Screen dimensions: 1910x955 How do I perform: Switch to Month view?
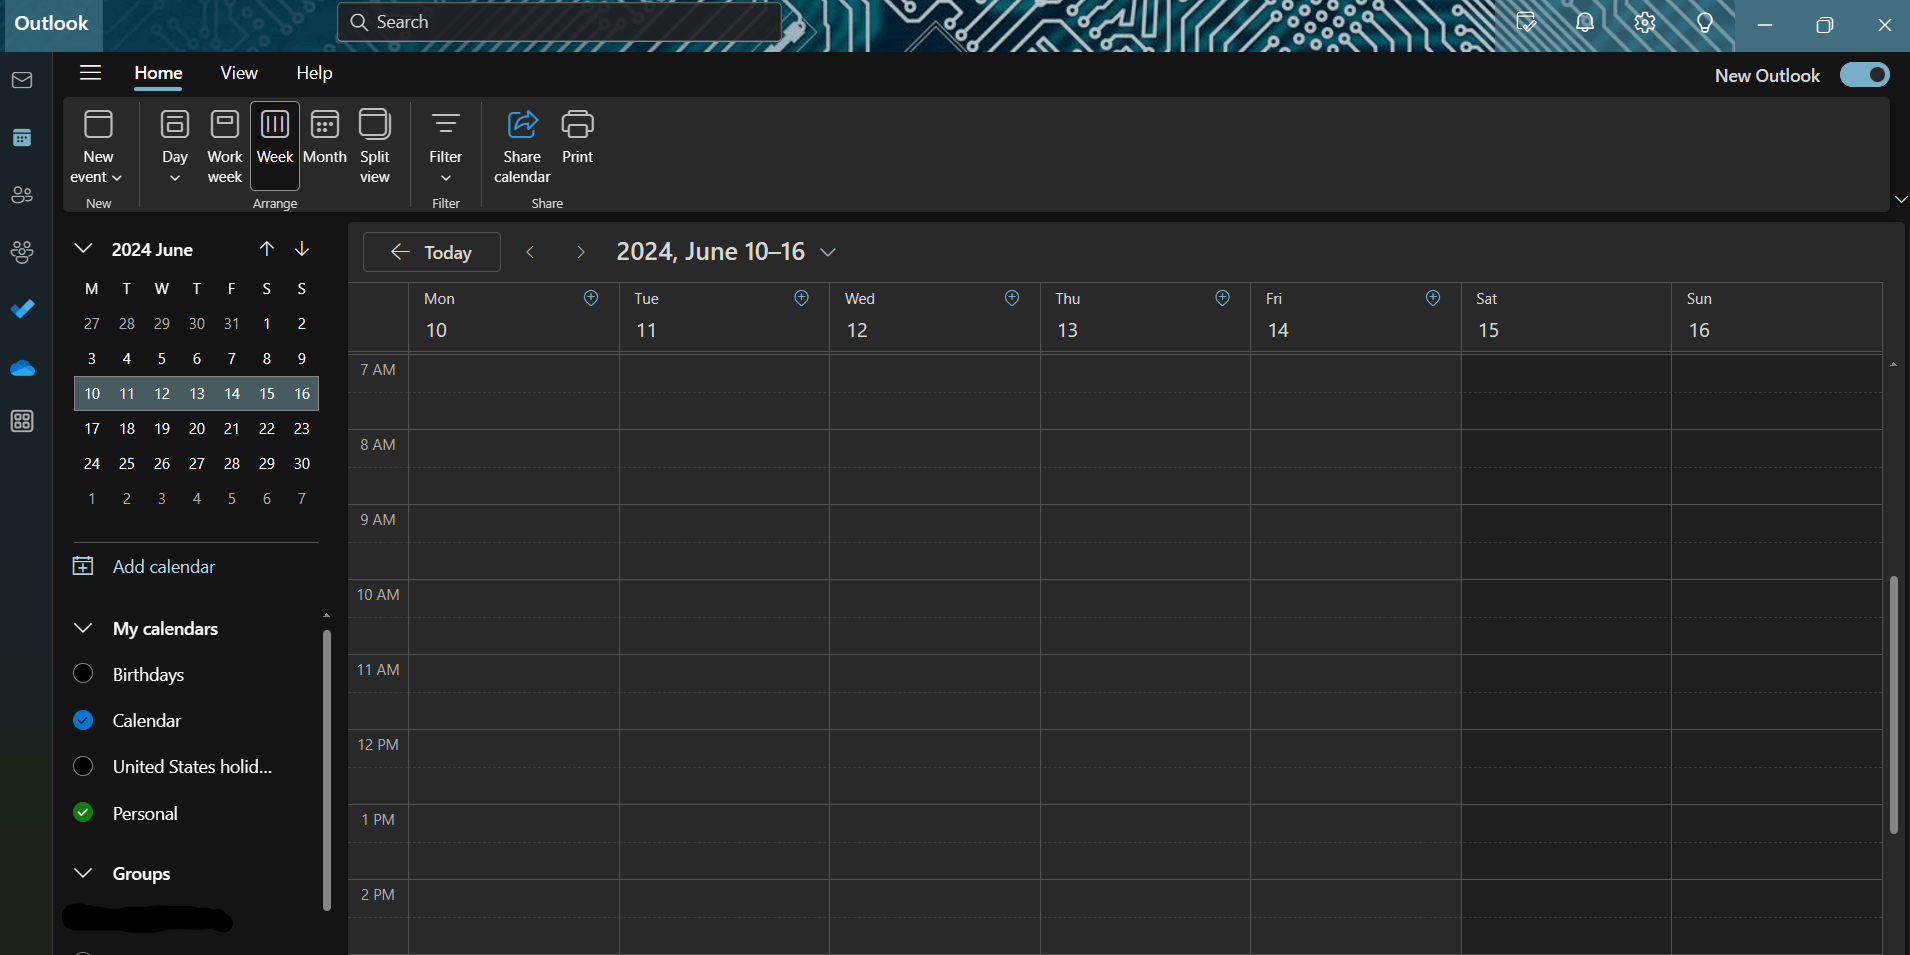point(325,136)
